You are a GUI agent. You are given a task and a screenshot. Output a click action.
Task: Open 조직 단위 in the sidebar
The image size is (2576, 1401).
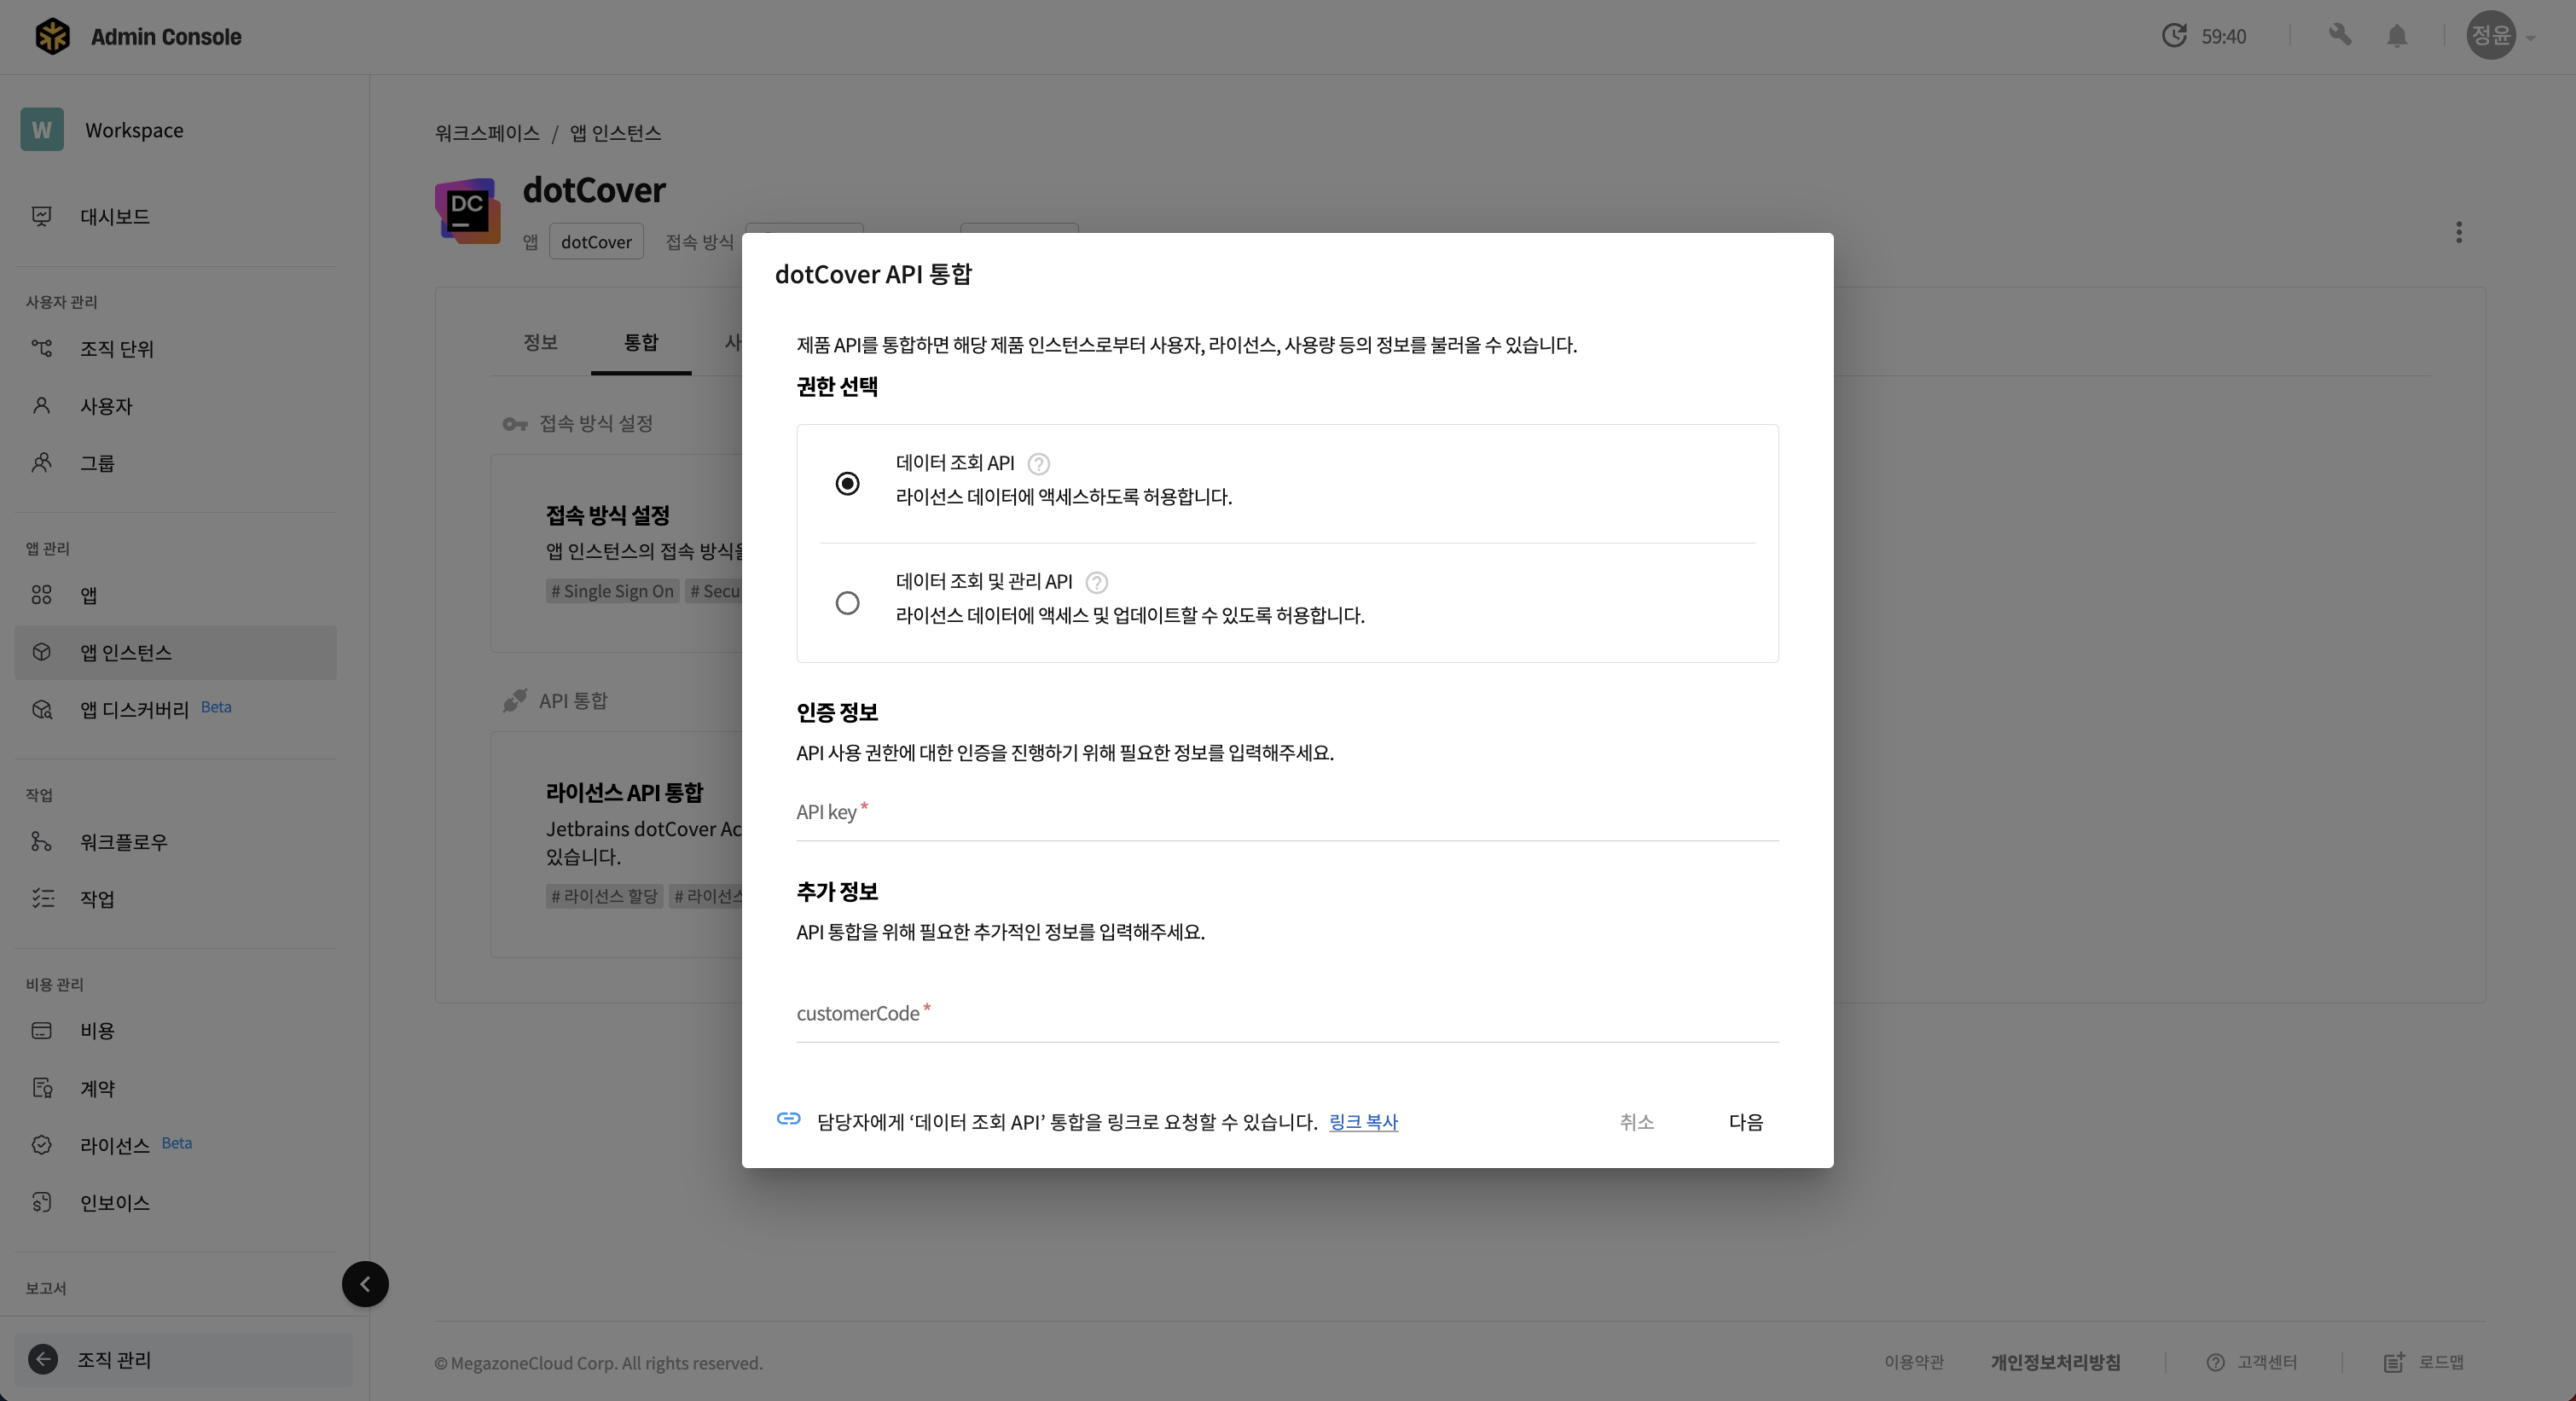[x=176, y=348]
